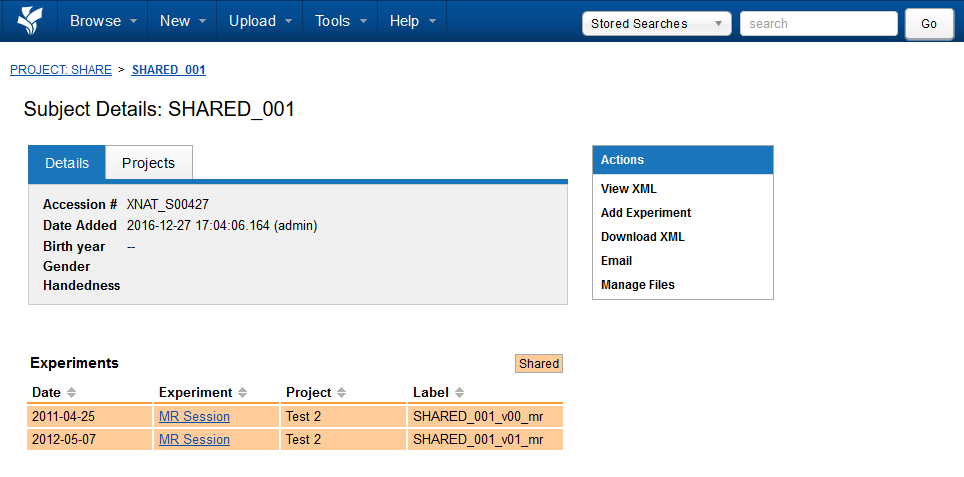This screenshot has width=964, height=477.
Task: Sort by the Project column arrows
Action: 341,393
